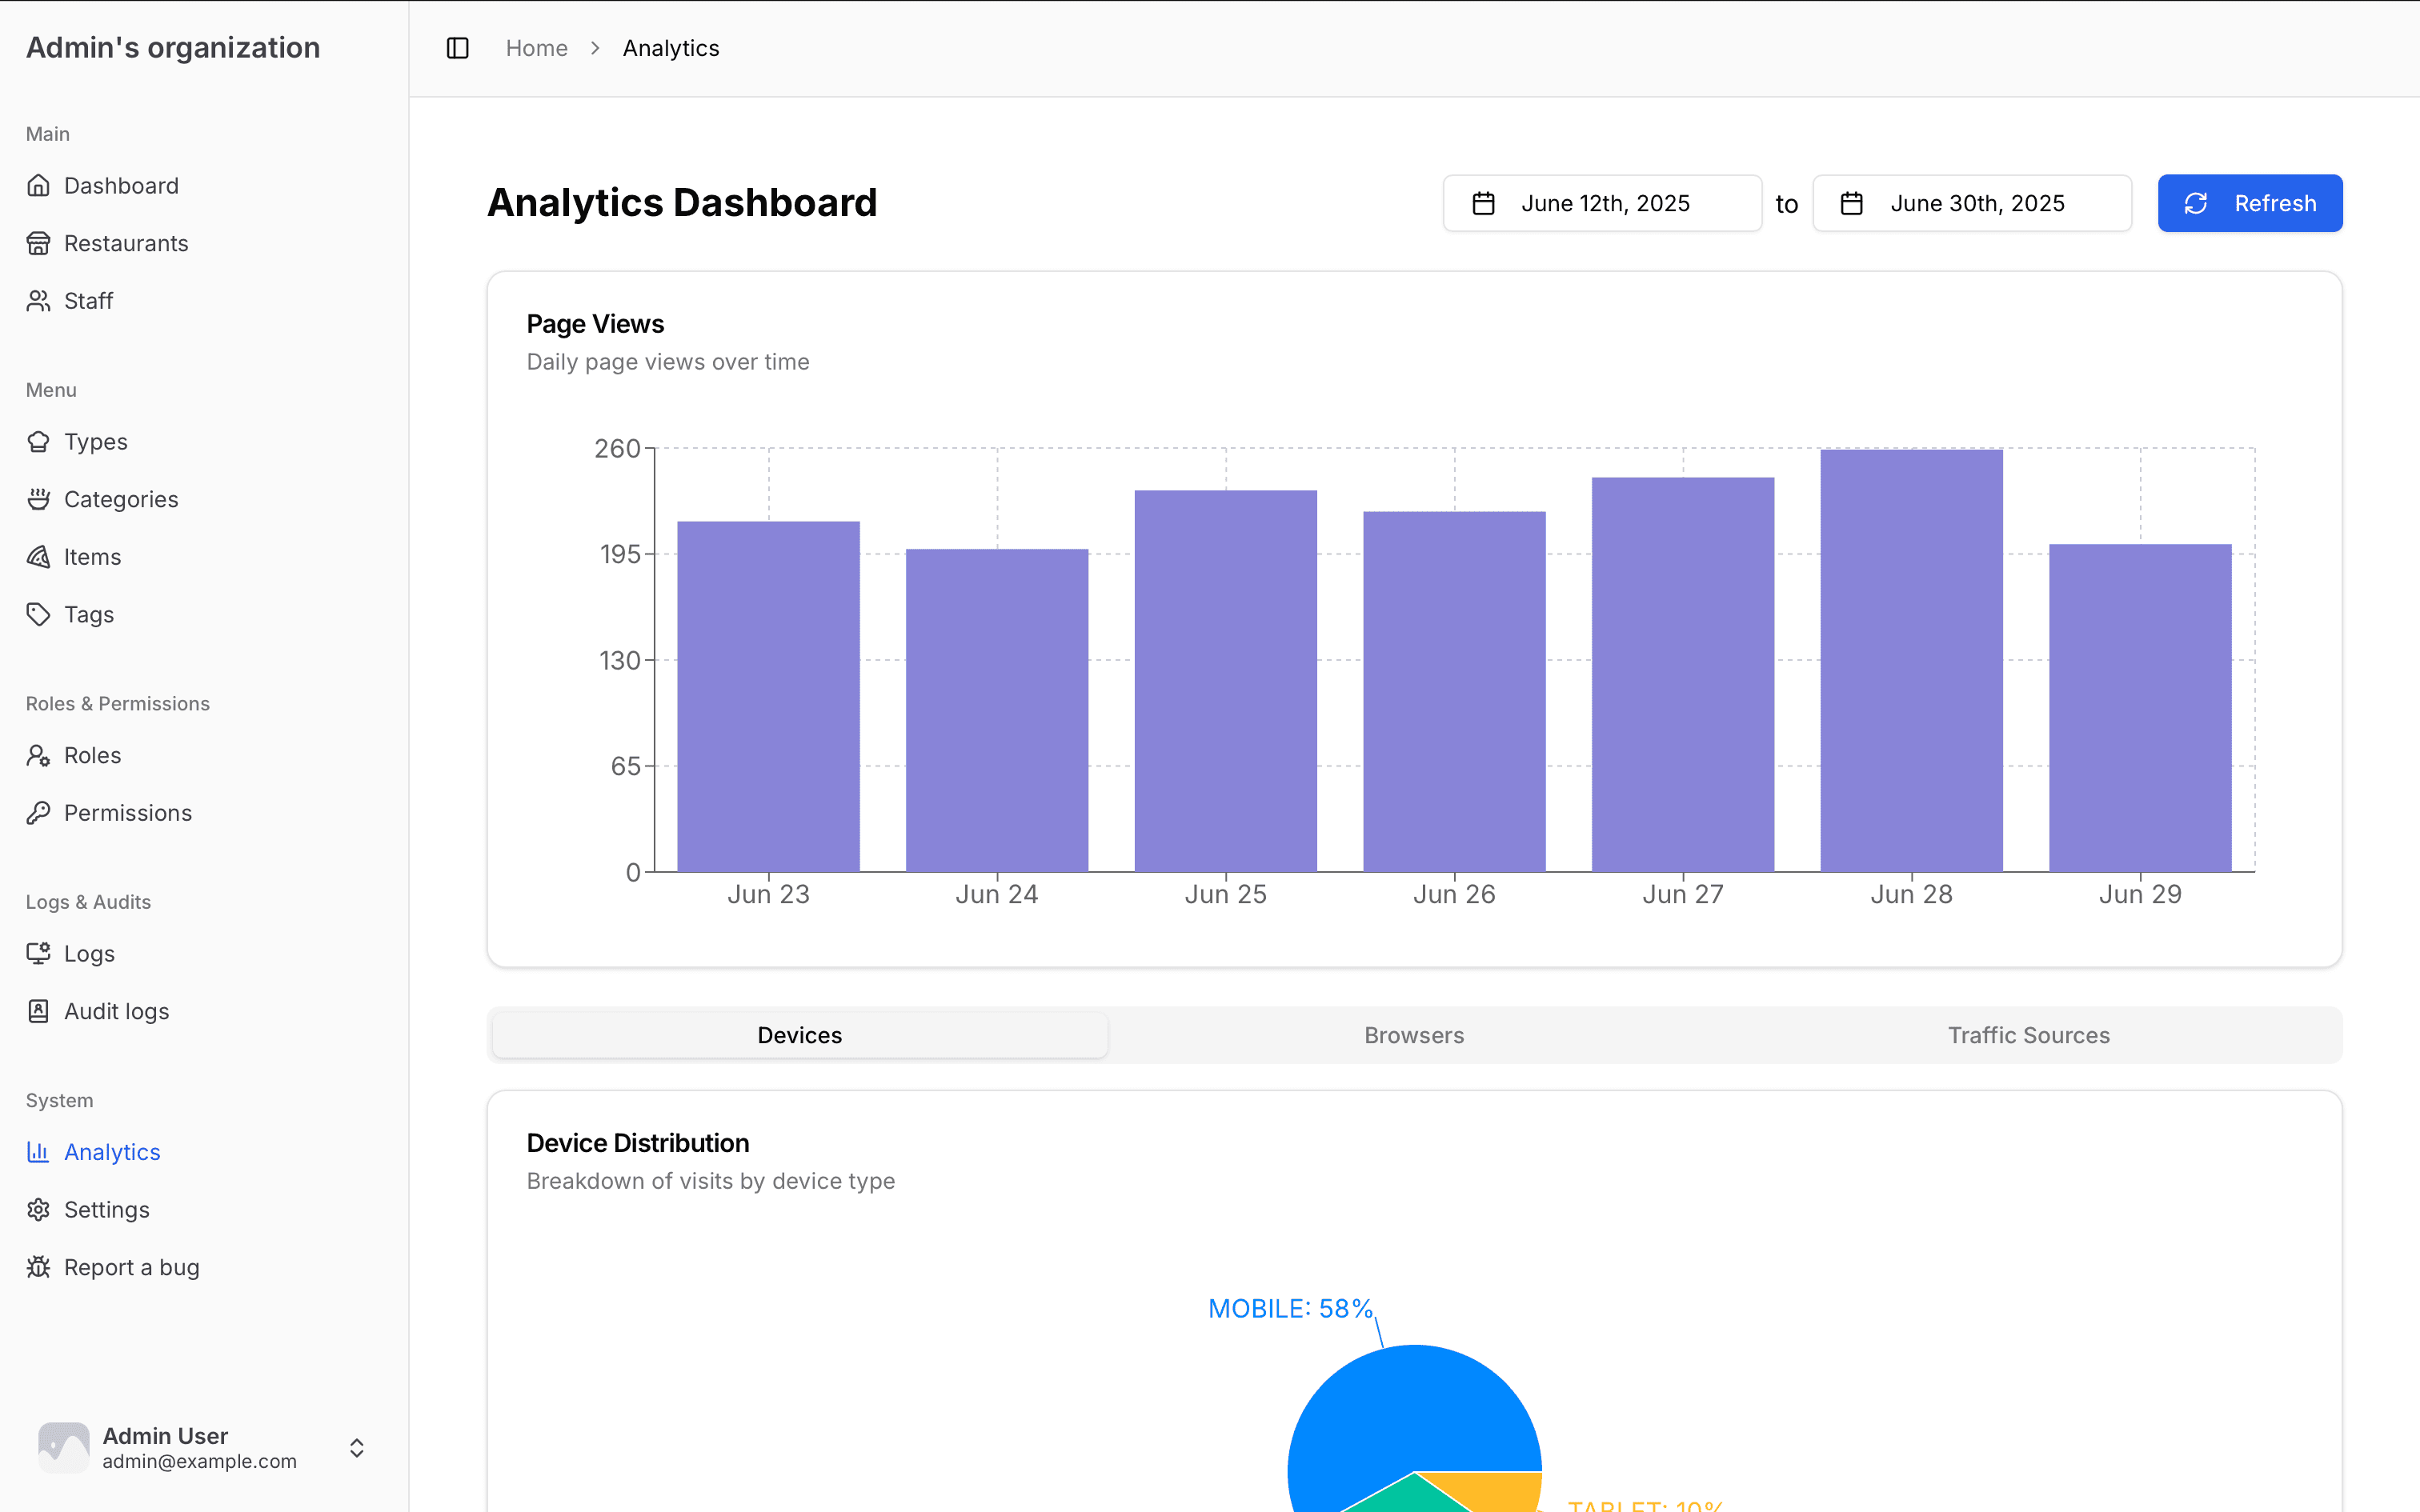Switch to the Browsers tab
The height and width of the screenshot is (1512, 2420).
(x=1413, y=1035)
